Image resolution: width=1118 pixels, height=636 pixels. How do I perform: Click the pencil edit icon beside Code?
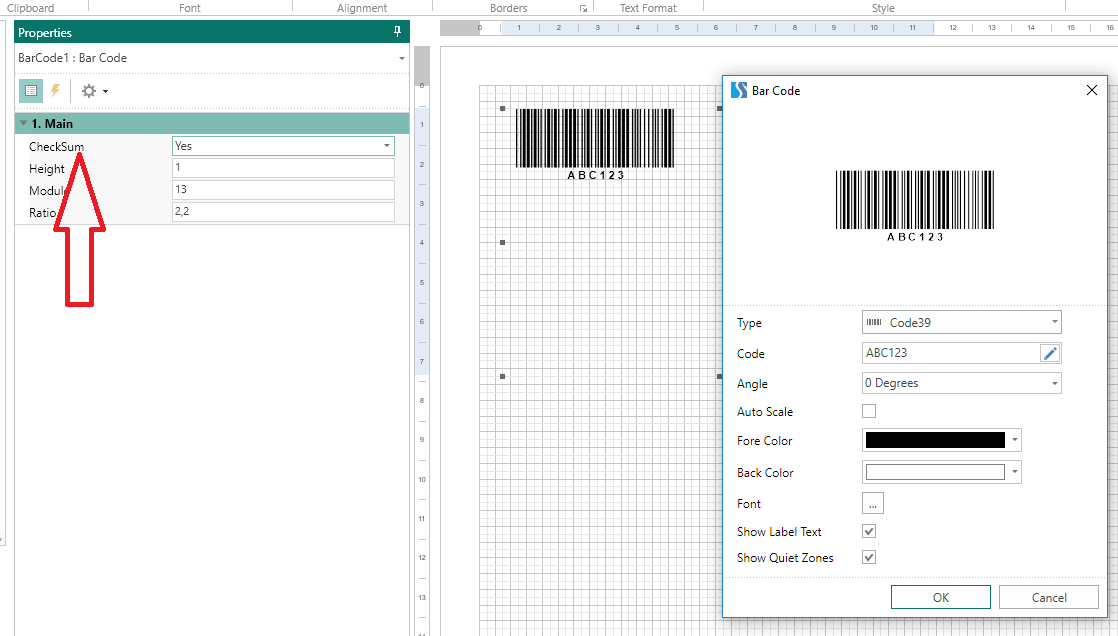click(1050, 353)
